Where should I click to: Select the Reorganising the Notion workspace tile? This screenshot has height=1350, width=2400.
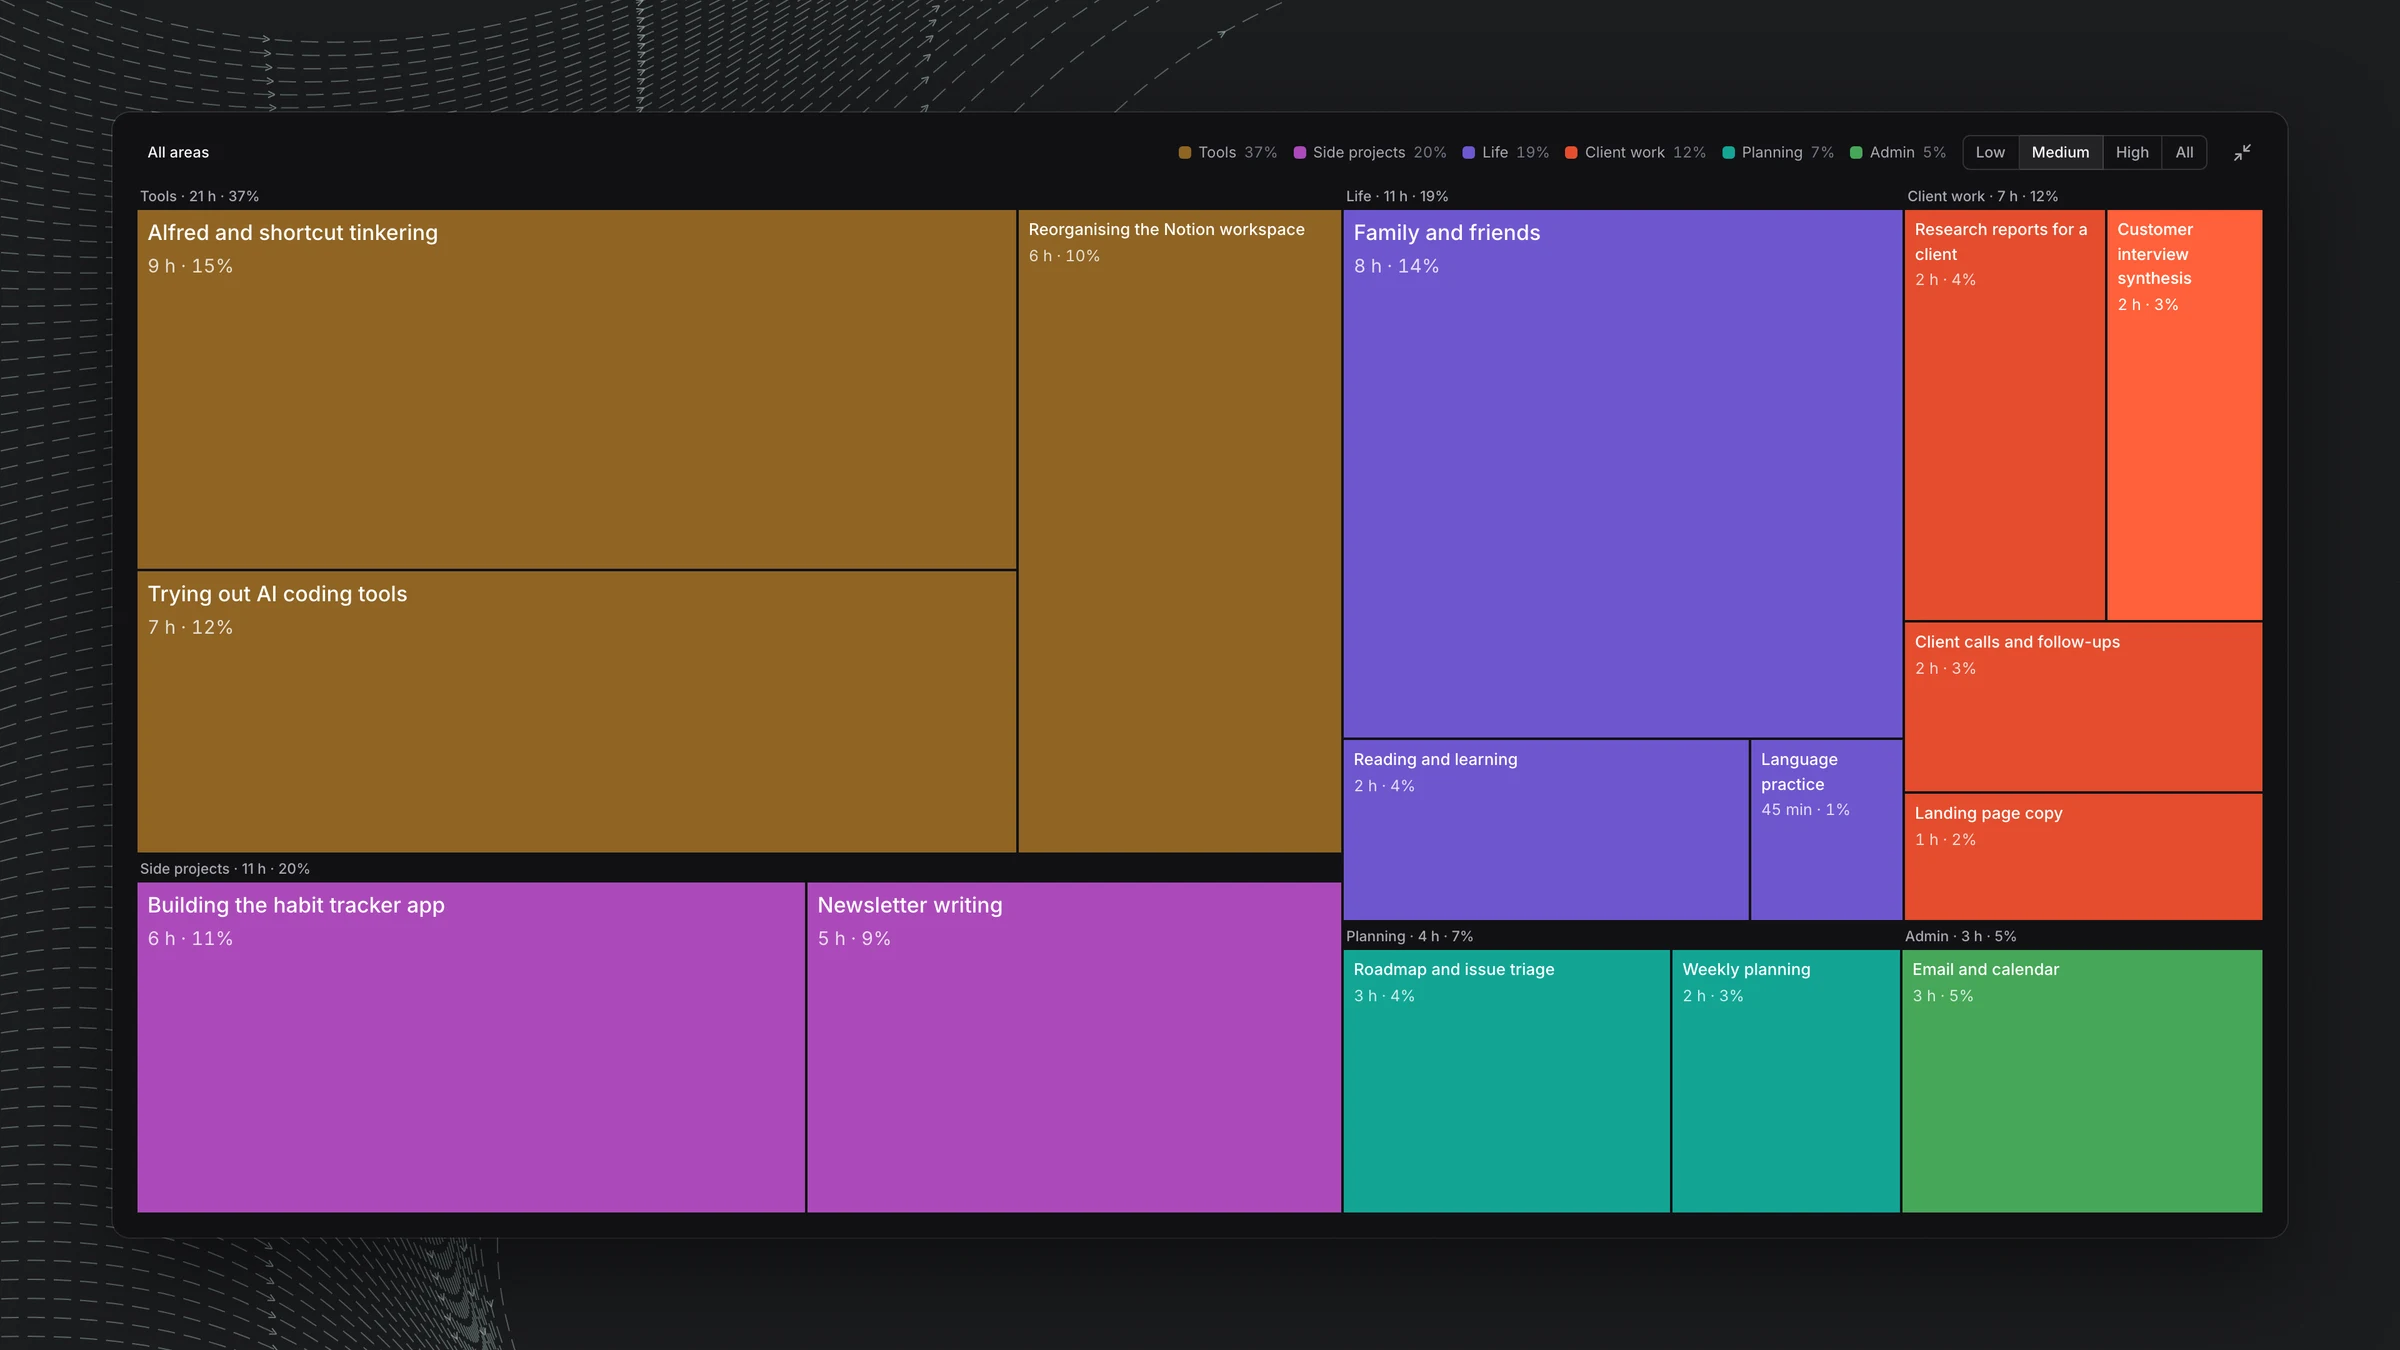coord(1180,531)
